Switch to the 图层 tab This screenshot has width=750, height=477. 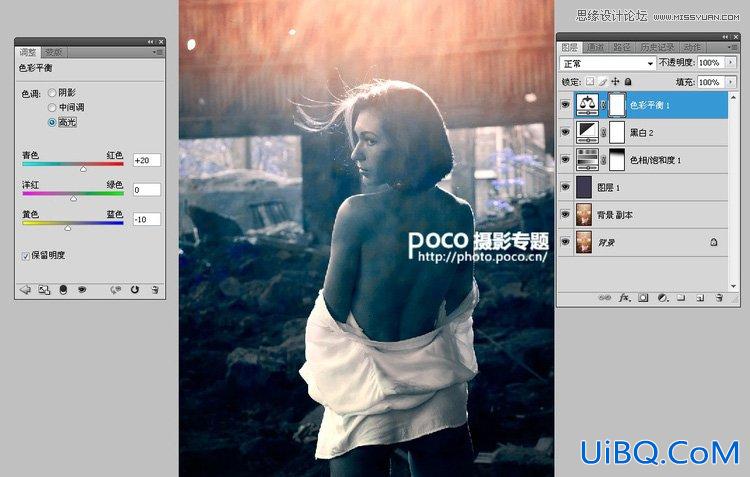(570, 47)
